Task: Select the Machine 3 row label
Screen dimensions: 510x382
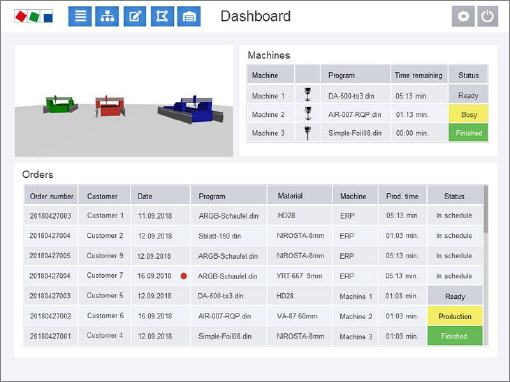Action: tap(268, 133)
